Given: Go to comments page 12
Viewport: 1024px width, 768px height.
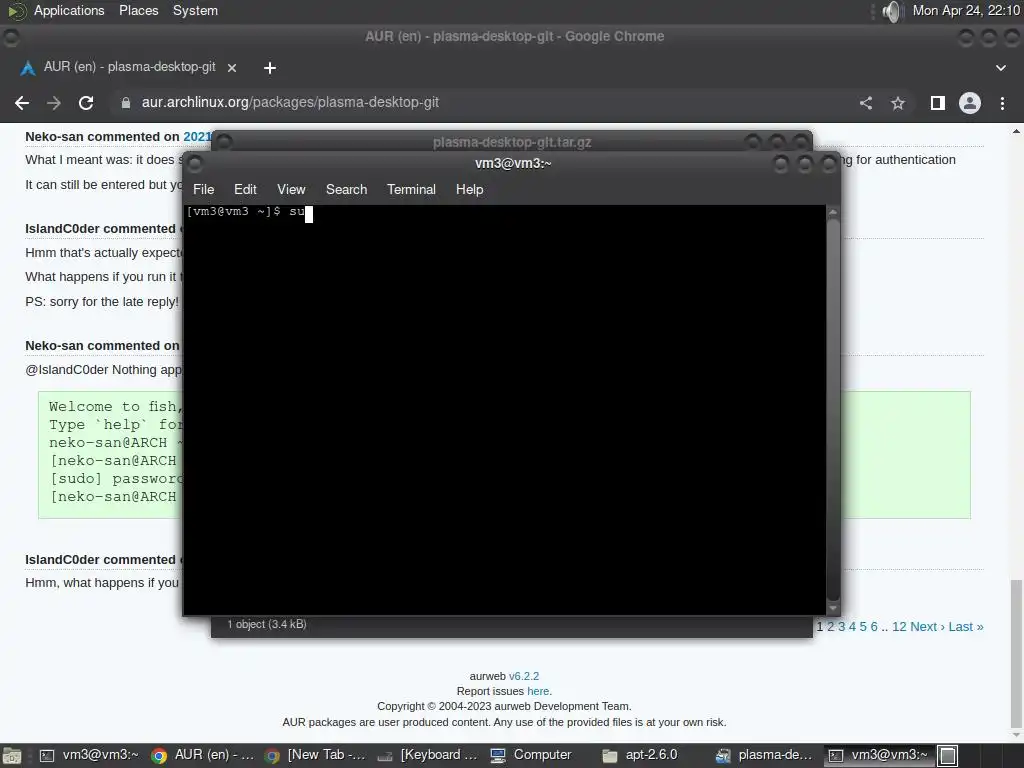Looking at the screenshot, I should pyautogui.click(x=899, y=627).
